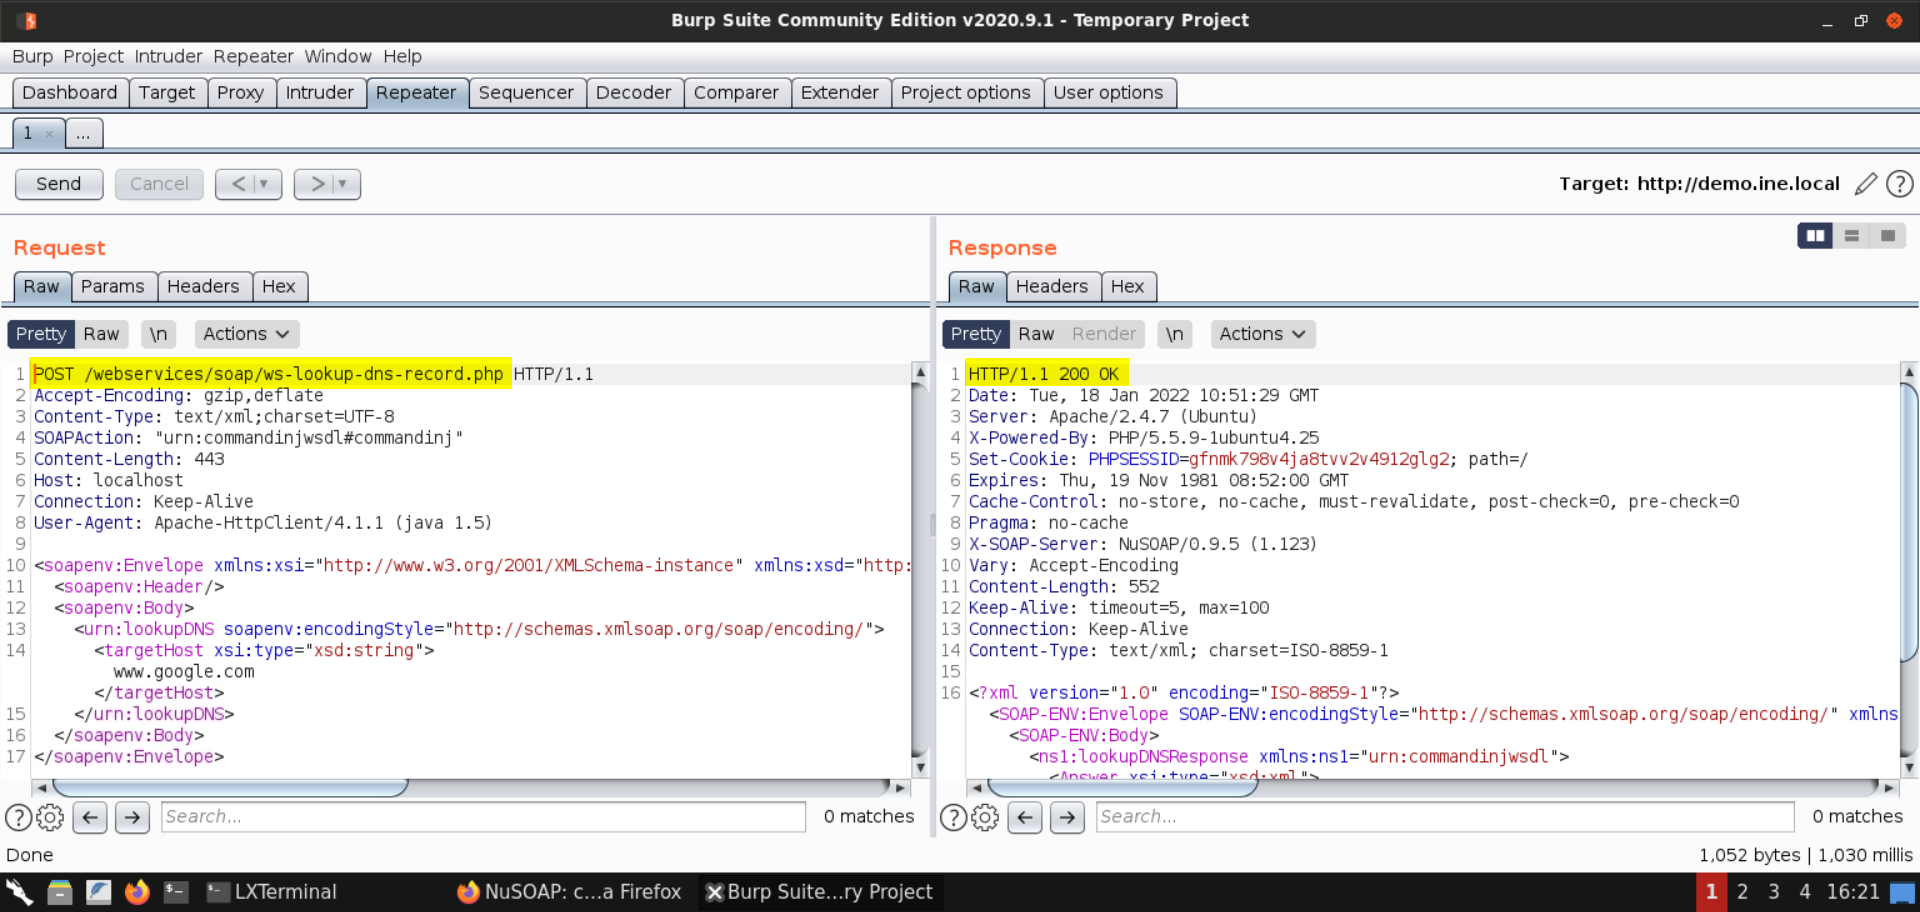Open the Project menu in menu bar
The width and height of the screenshot is (1920, 912).
93,56
